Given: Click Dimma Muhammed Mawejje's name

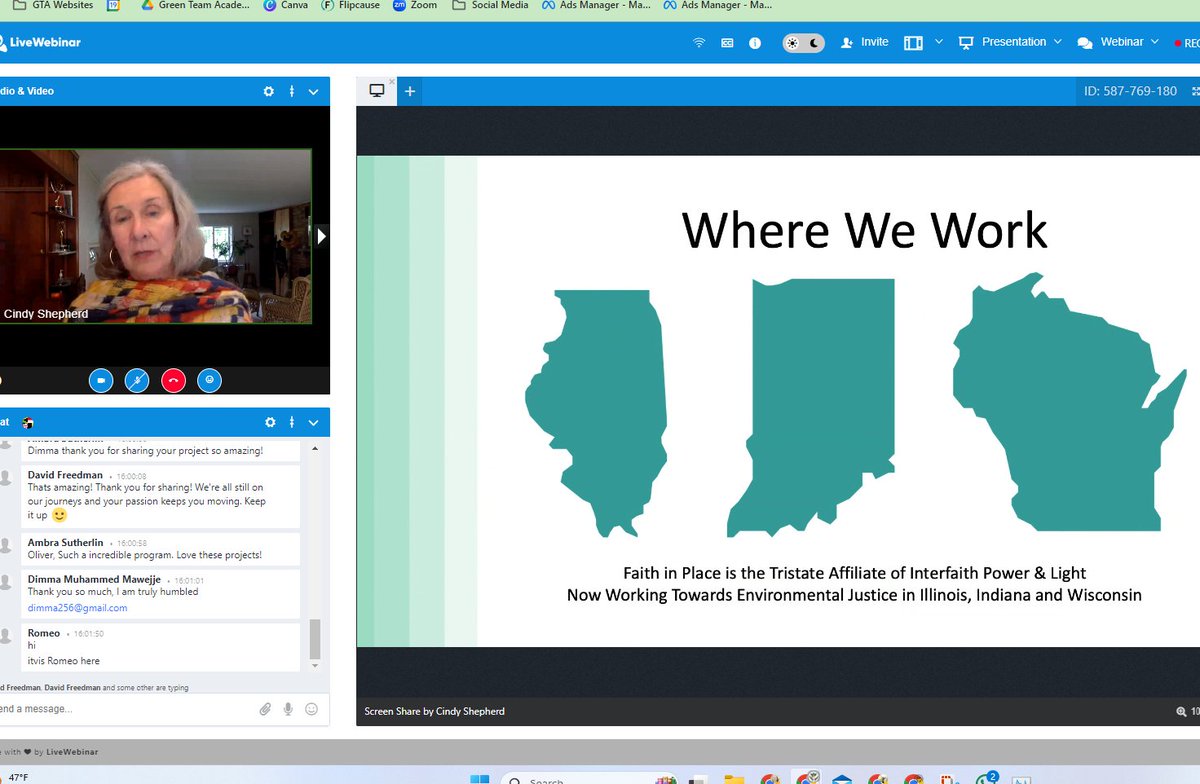Looking at the screenshot, I should [94, 579].
